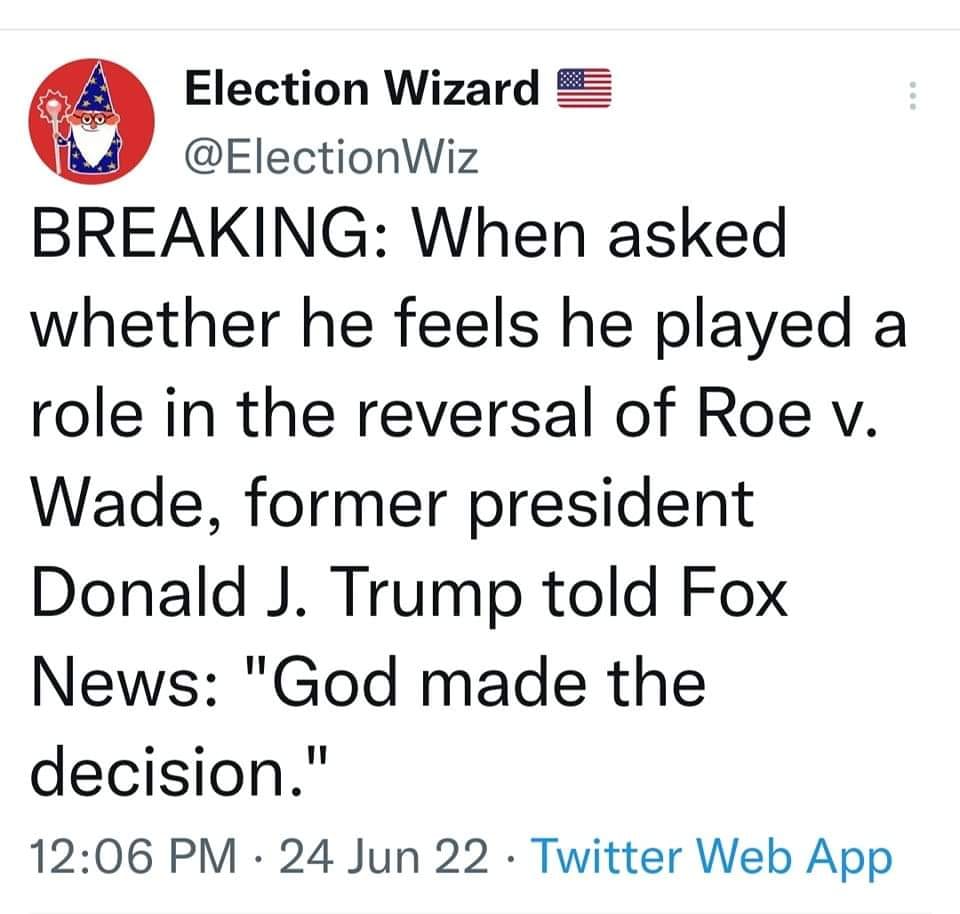Follow the Twitter Web App source link
This screenshot has height=914, width=960.
[x=712, y=857]
